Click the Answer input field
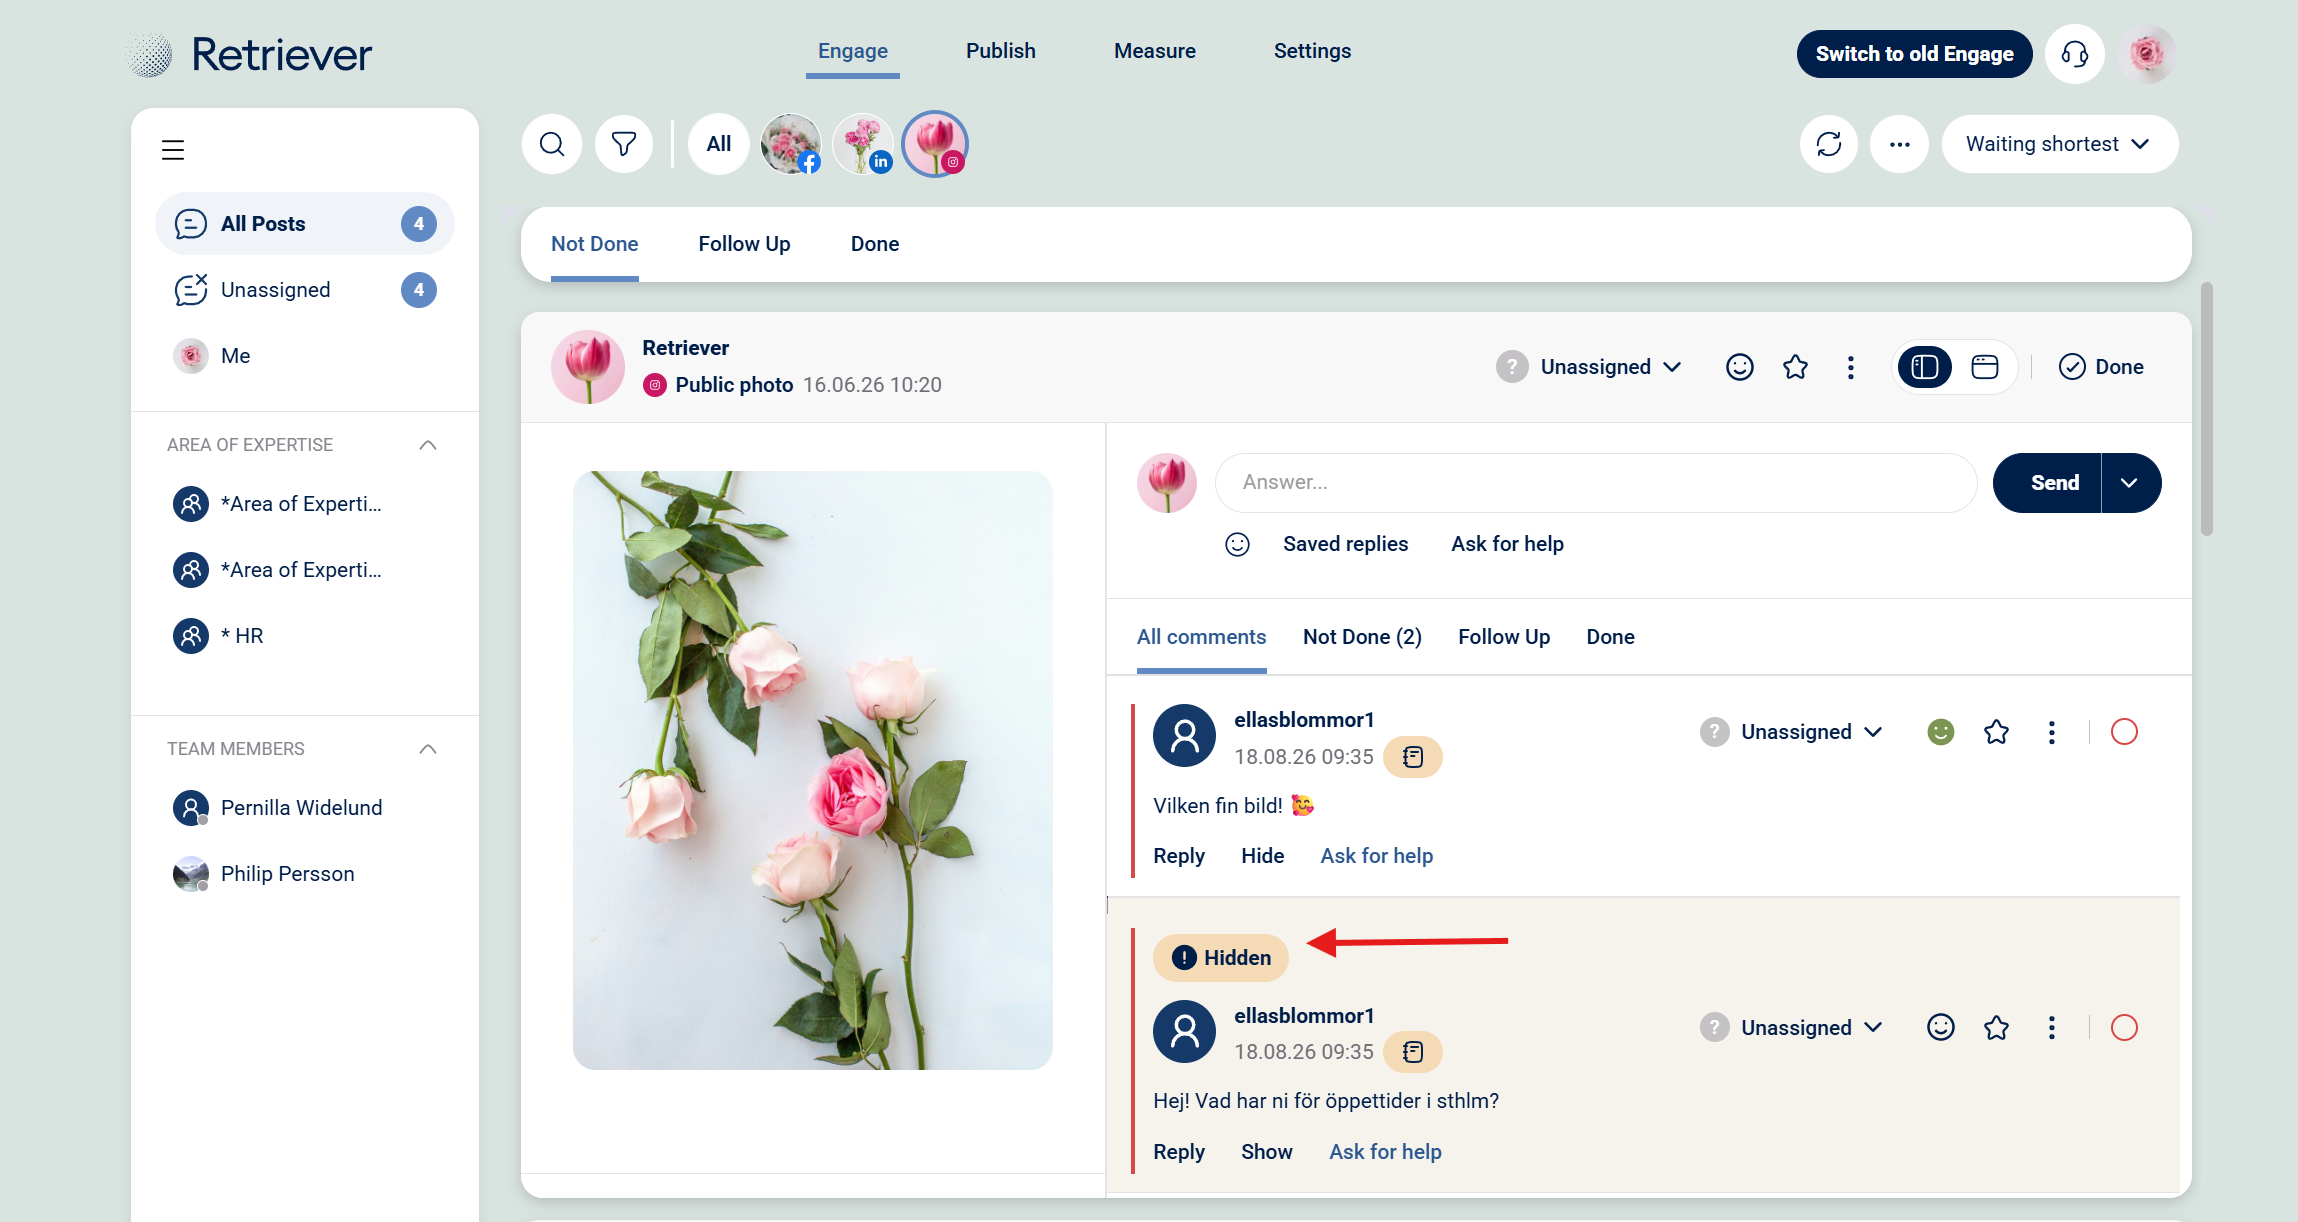2298x1222 pixels. pos(1596,483)
